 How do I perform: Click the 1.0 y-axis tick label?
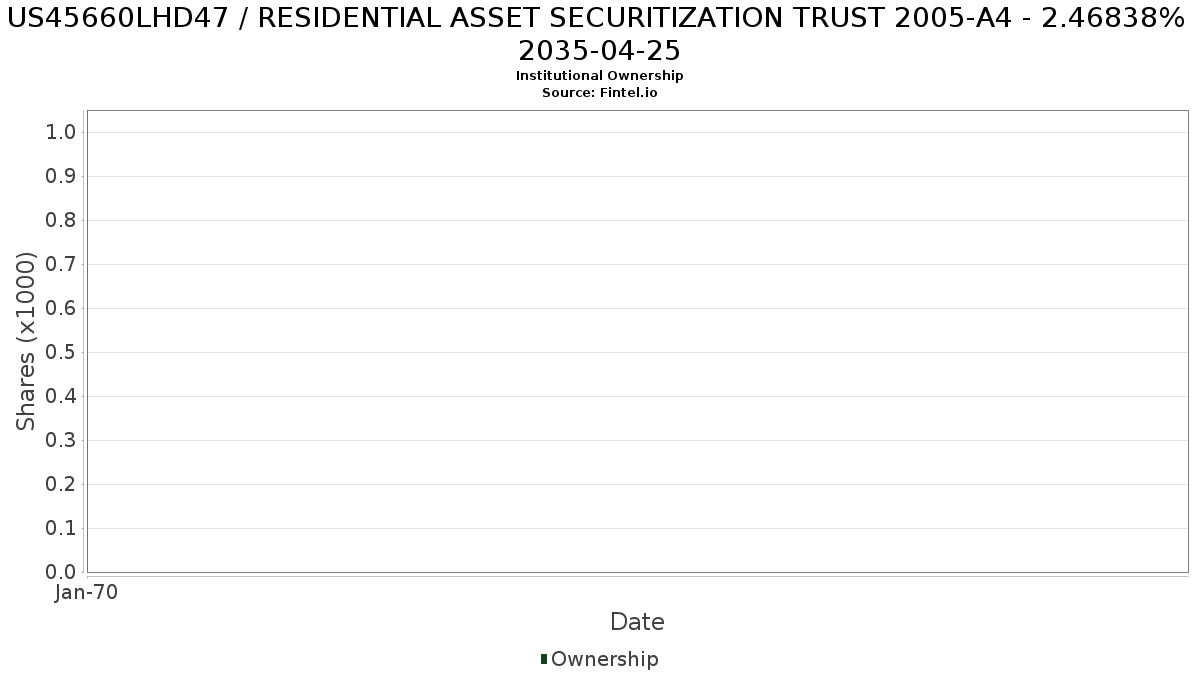tap(61, 132)
